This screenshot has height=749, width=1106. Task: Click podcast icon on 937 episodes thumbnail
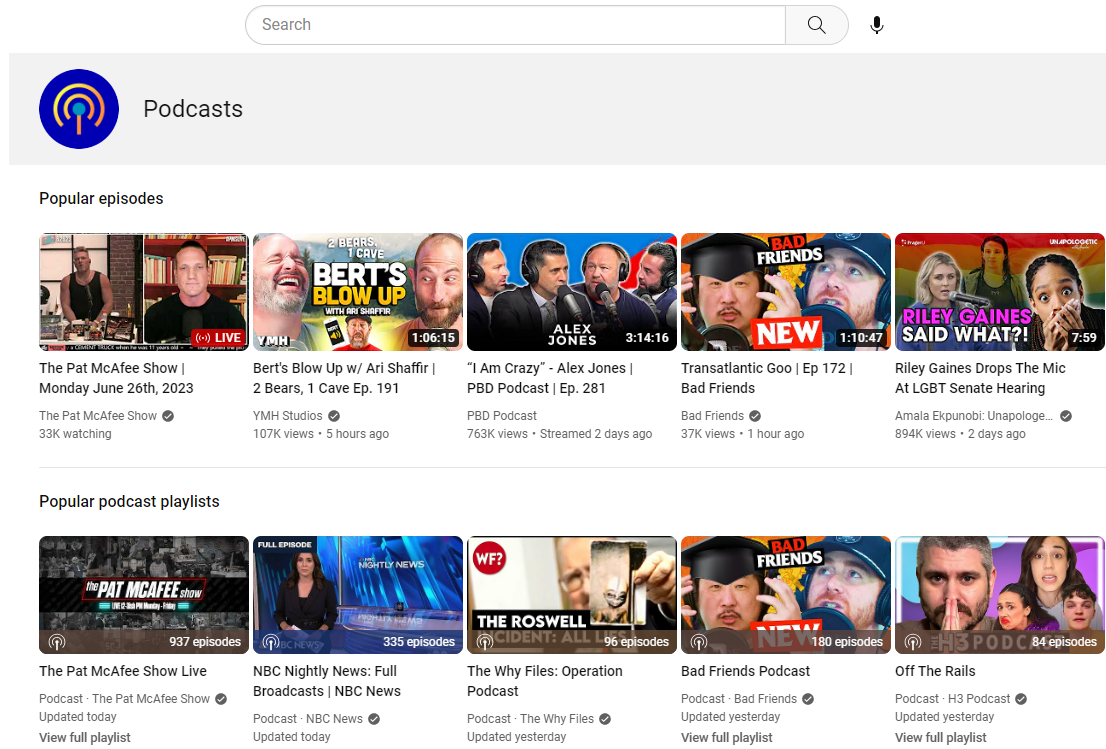tap(56, 642)
